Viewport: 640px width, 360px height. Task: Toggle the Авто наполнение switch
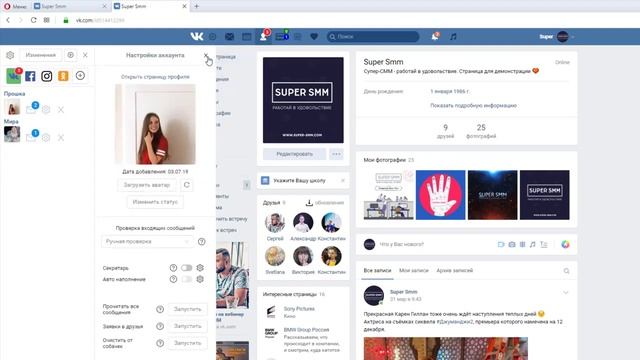[187, 279]
